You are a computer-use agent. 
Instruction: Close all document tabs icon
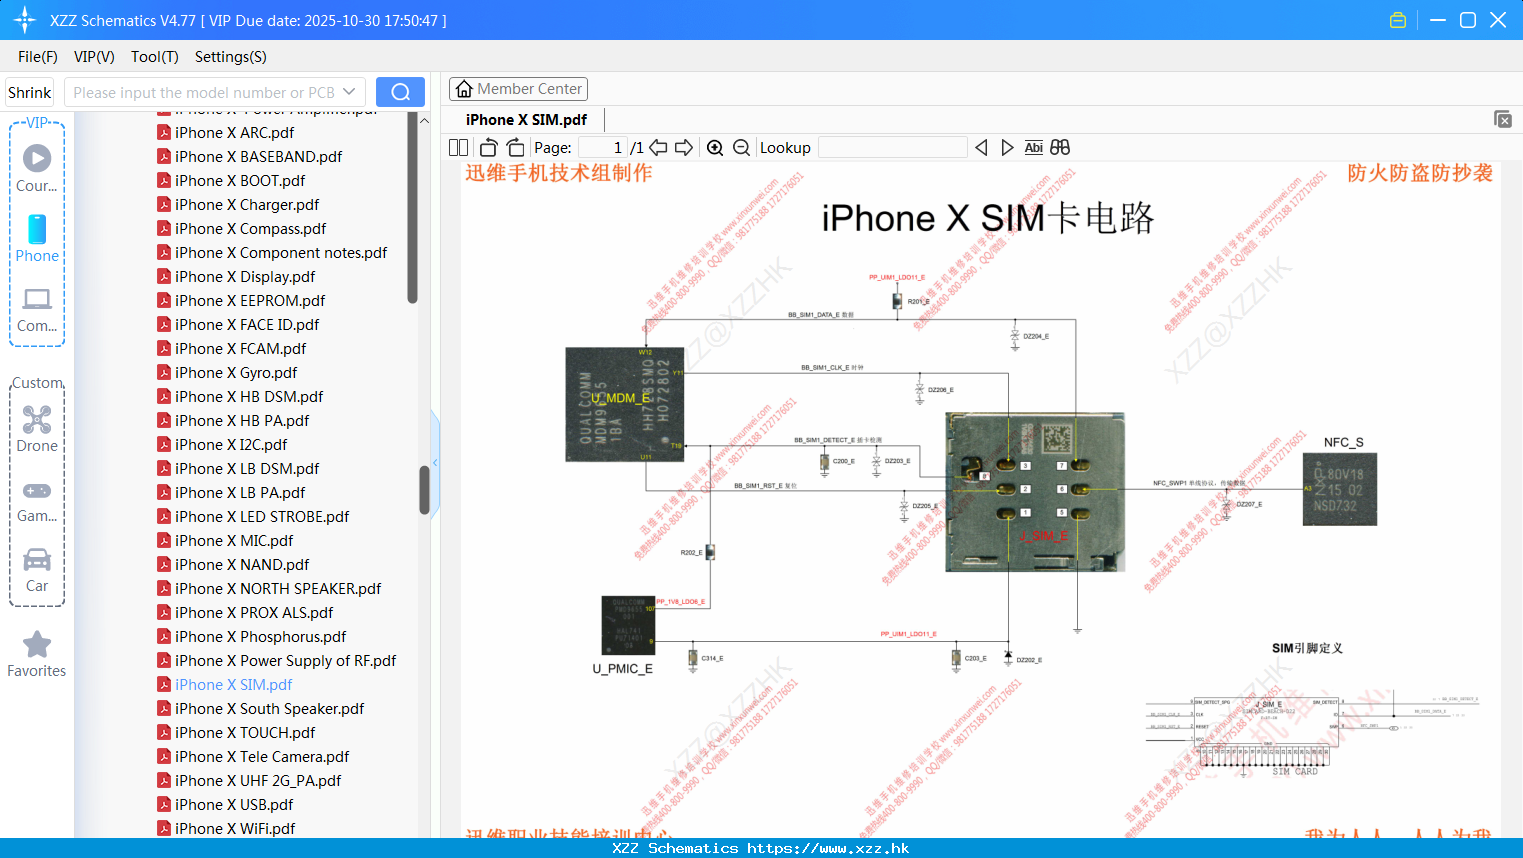(1502, 119)
